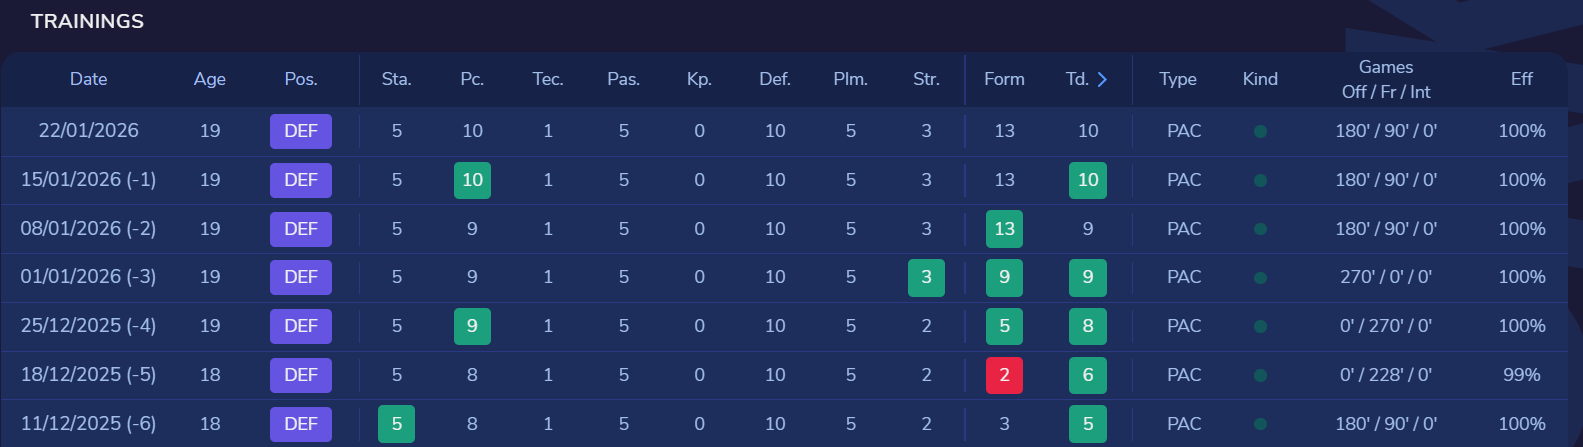Open the 25/12/2025 (-4) training row
This screenshot has width=1583, height=447.
88,326
